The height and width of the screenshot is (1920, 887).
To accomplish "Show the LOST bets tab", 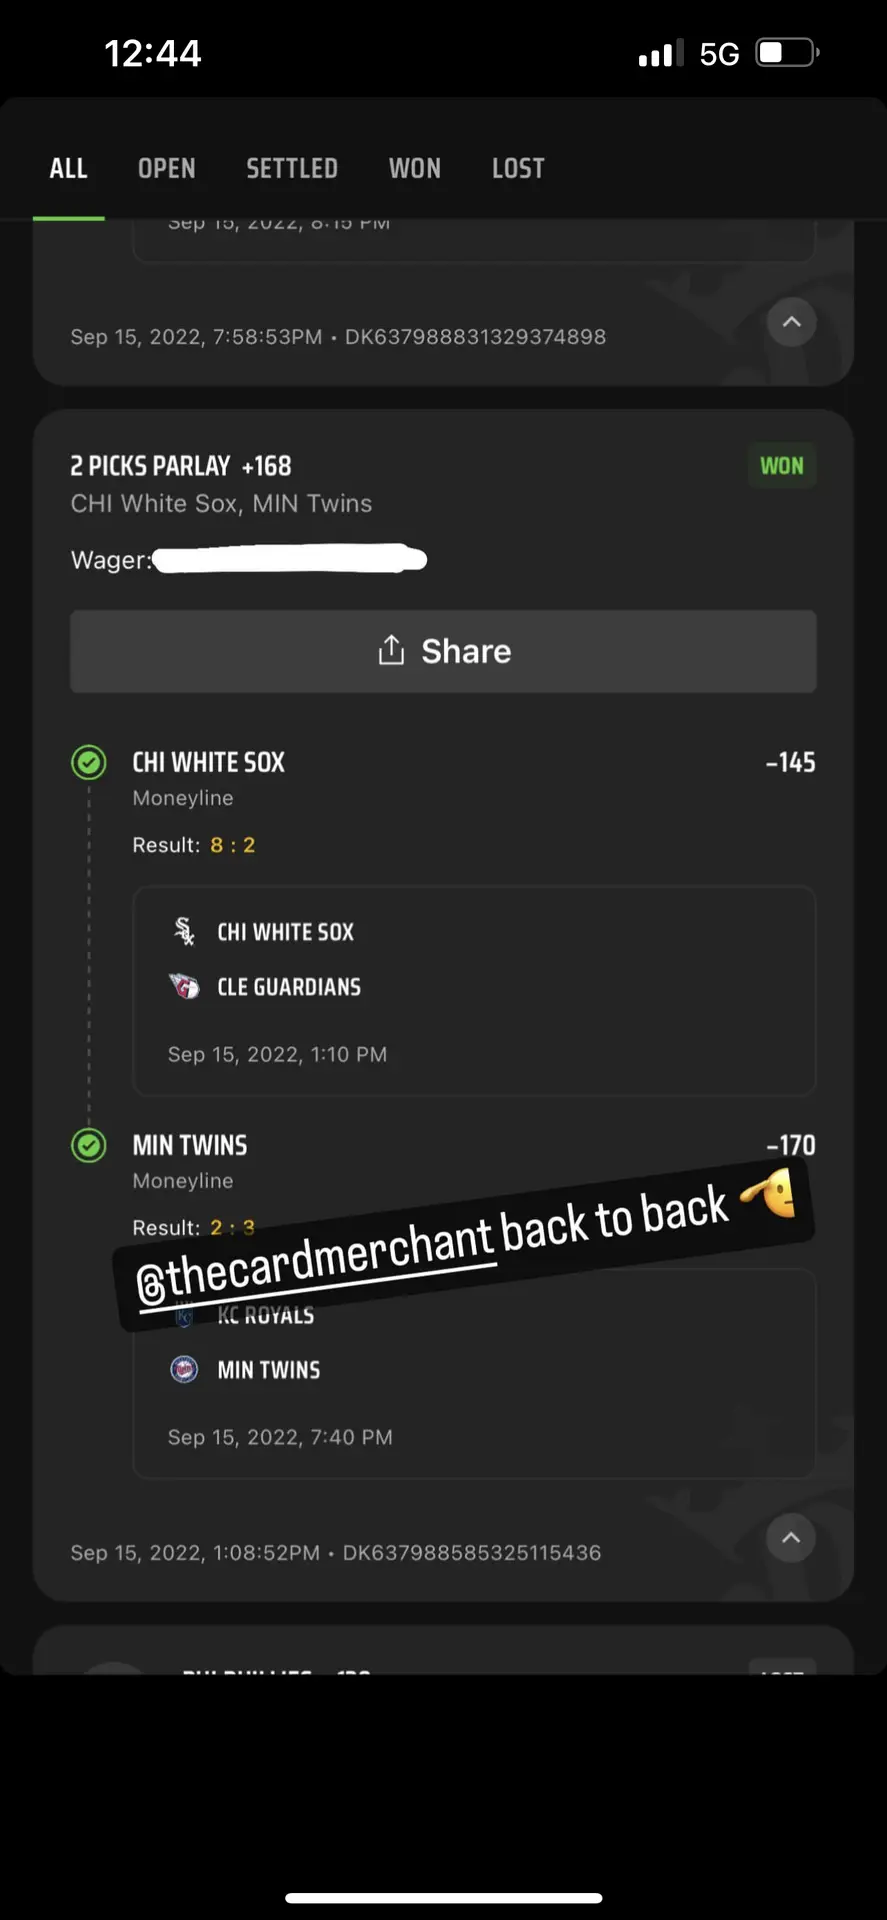I will (518, 168).
